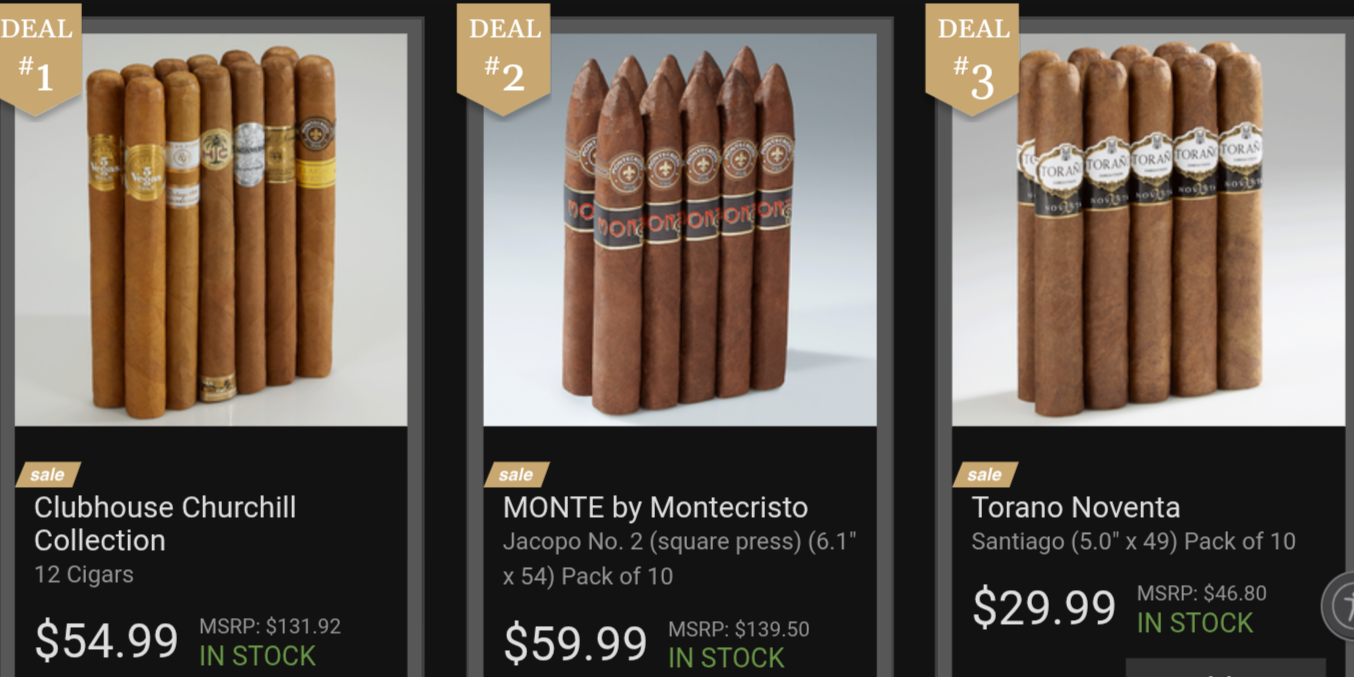Click the $59.99 price of MONTE
This screenshot has width=1354, height=677.
[x=575, y=643]
